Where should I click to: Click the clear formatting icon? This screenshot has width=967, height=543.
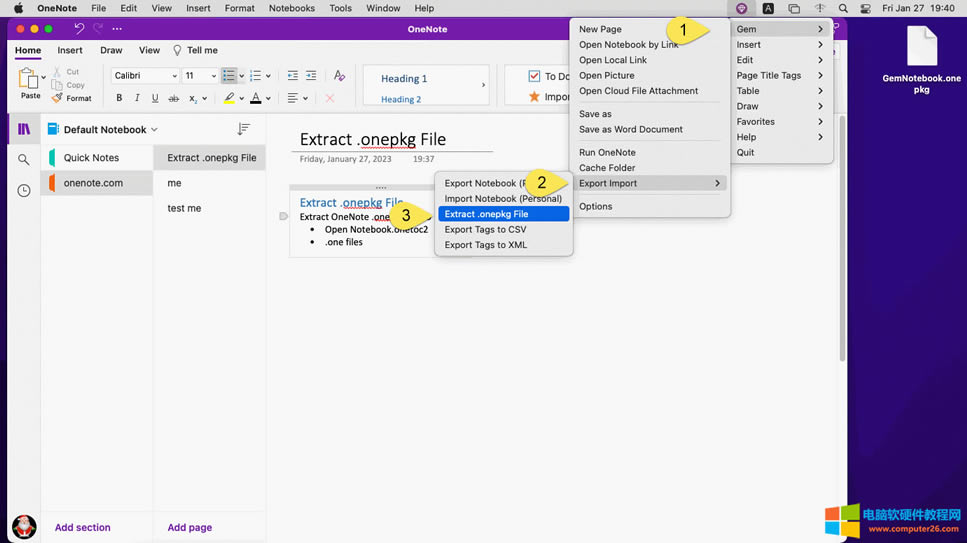coord(339,76)
